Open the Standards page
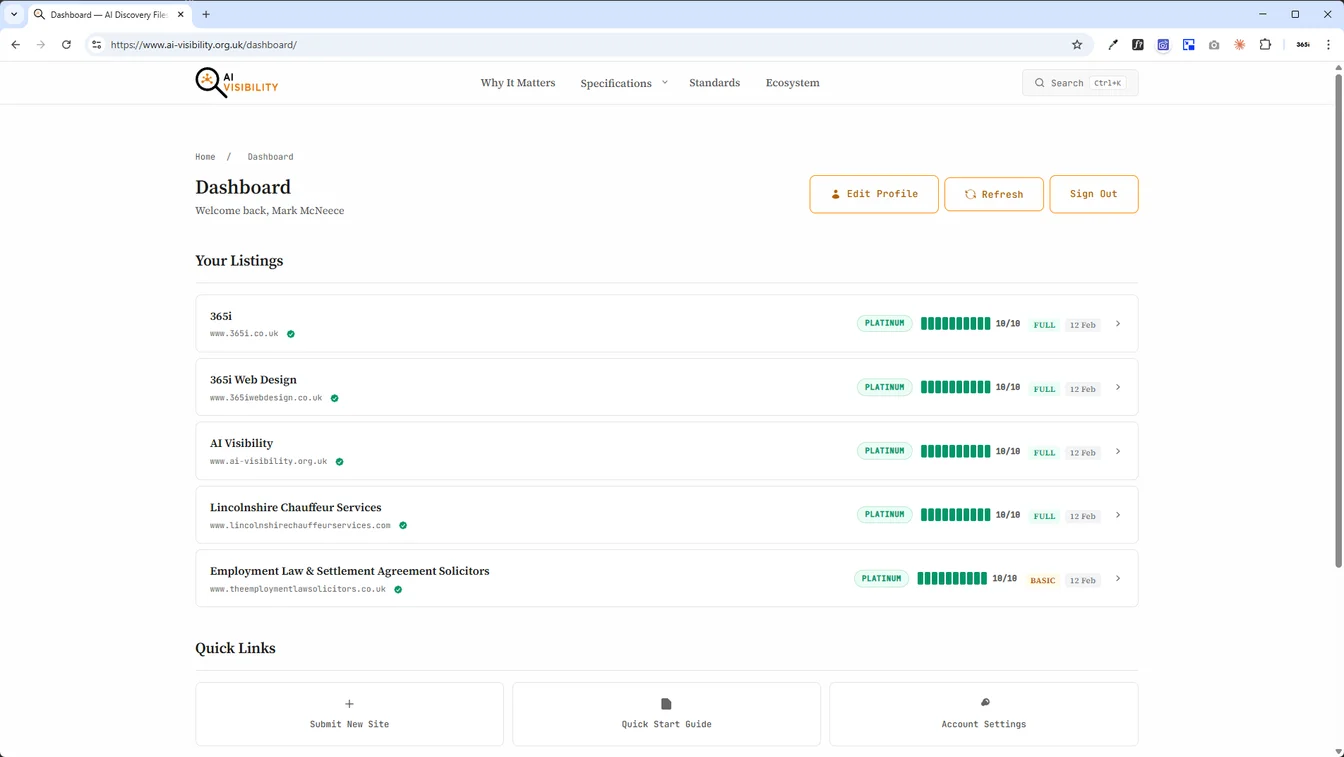 pos(715,83)
